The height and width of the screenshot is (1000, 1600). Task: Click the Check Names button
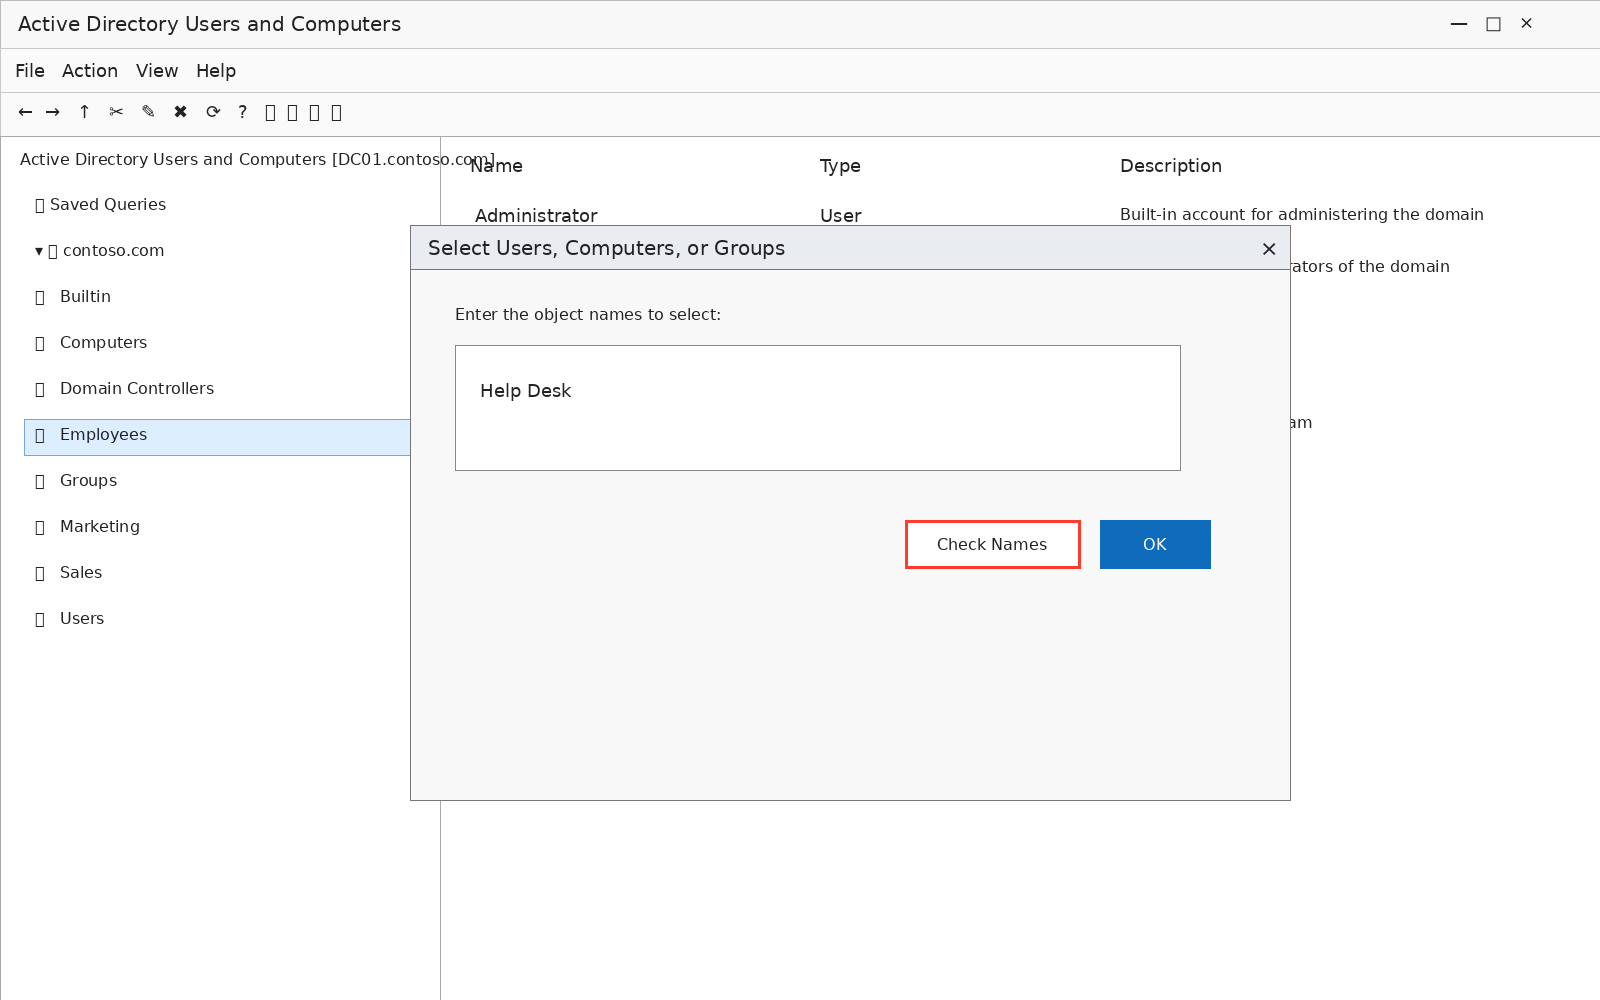(992, 544)
